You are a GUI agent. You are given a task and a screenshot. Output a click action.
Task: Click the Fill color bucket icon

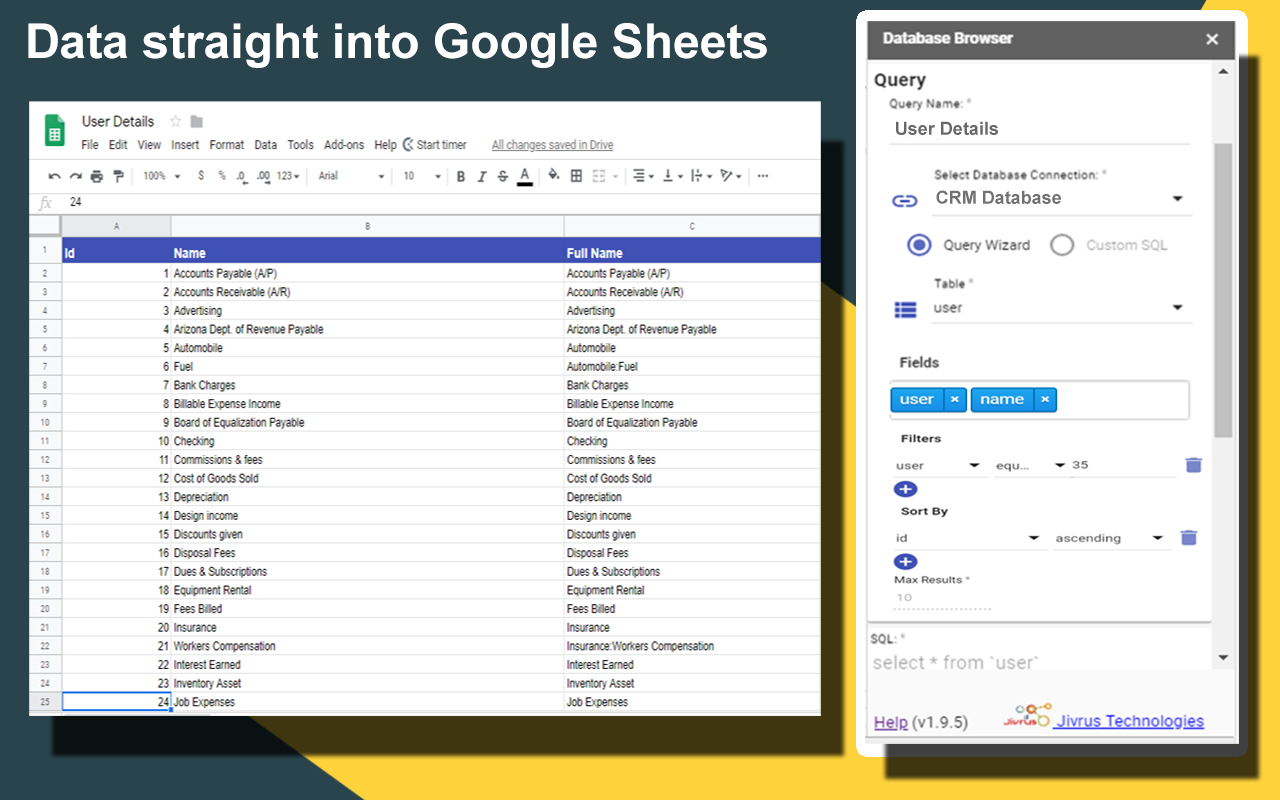click(x=551, y=176)
